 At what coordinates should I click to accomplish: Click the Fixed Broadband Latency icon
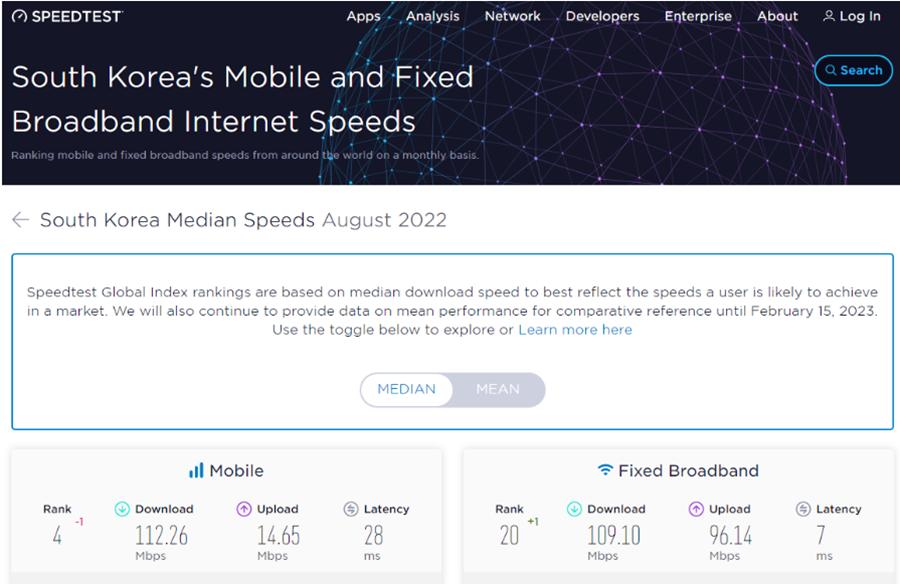point(803,509)
